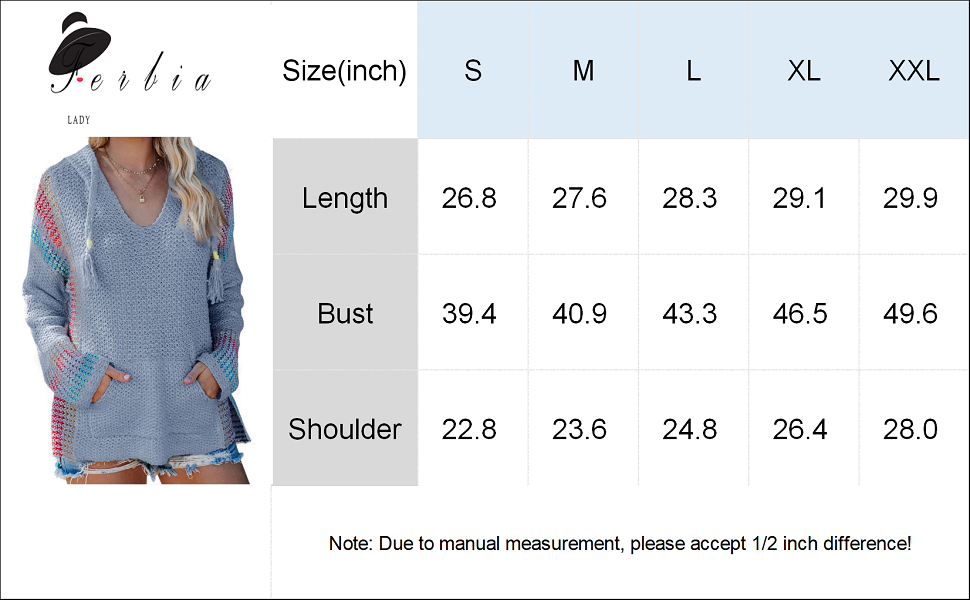Click the Bust row label
Viewport: 970px width, 600px height.
(x=345, y=313)
